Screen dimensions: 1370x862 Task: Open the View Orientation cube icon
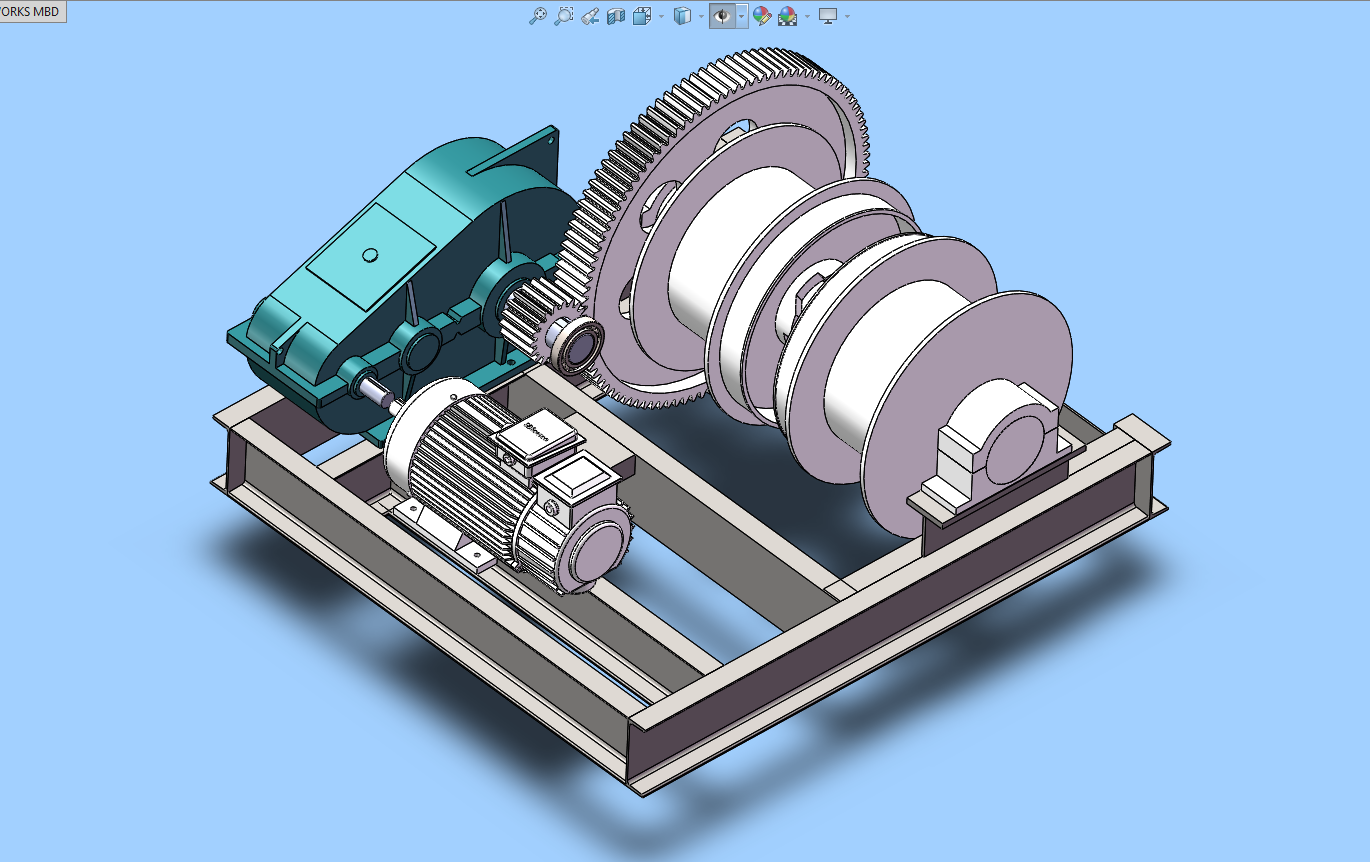point(642,16)
